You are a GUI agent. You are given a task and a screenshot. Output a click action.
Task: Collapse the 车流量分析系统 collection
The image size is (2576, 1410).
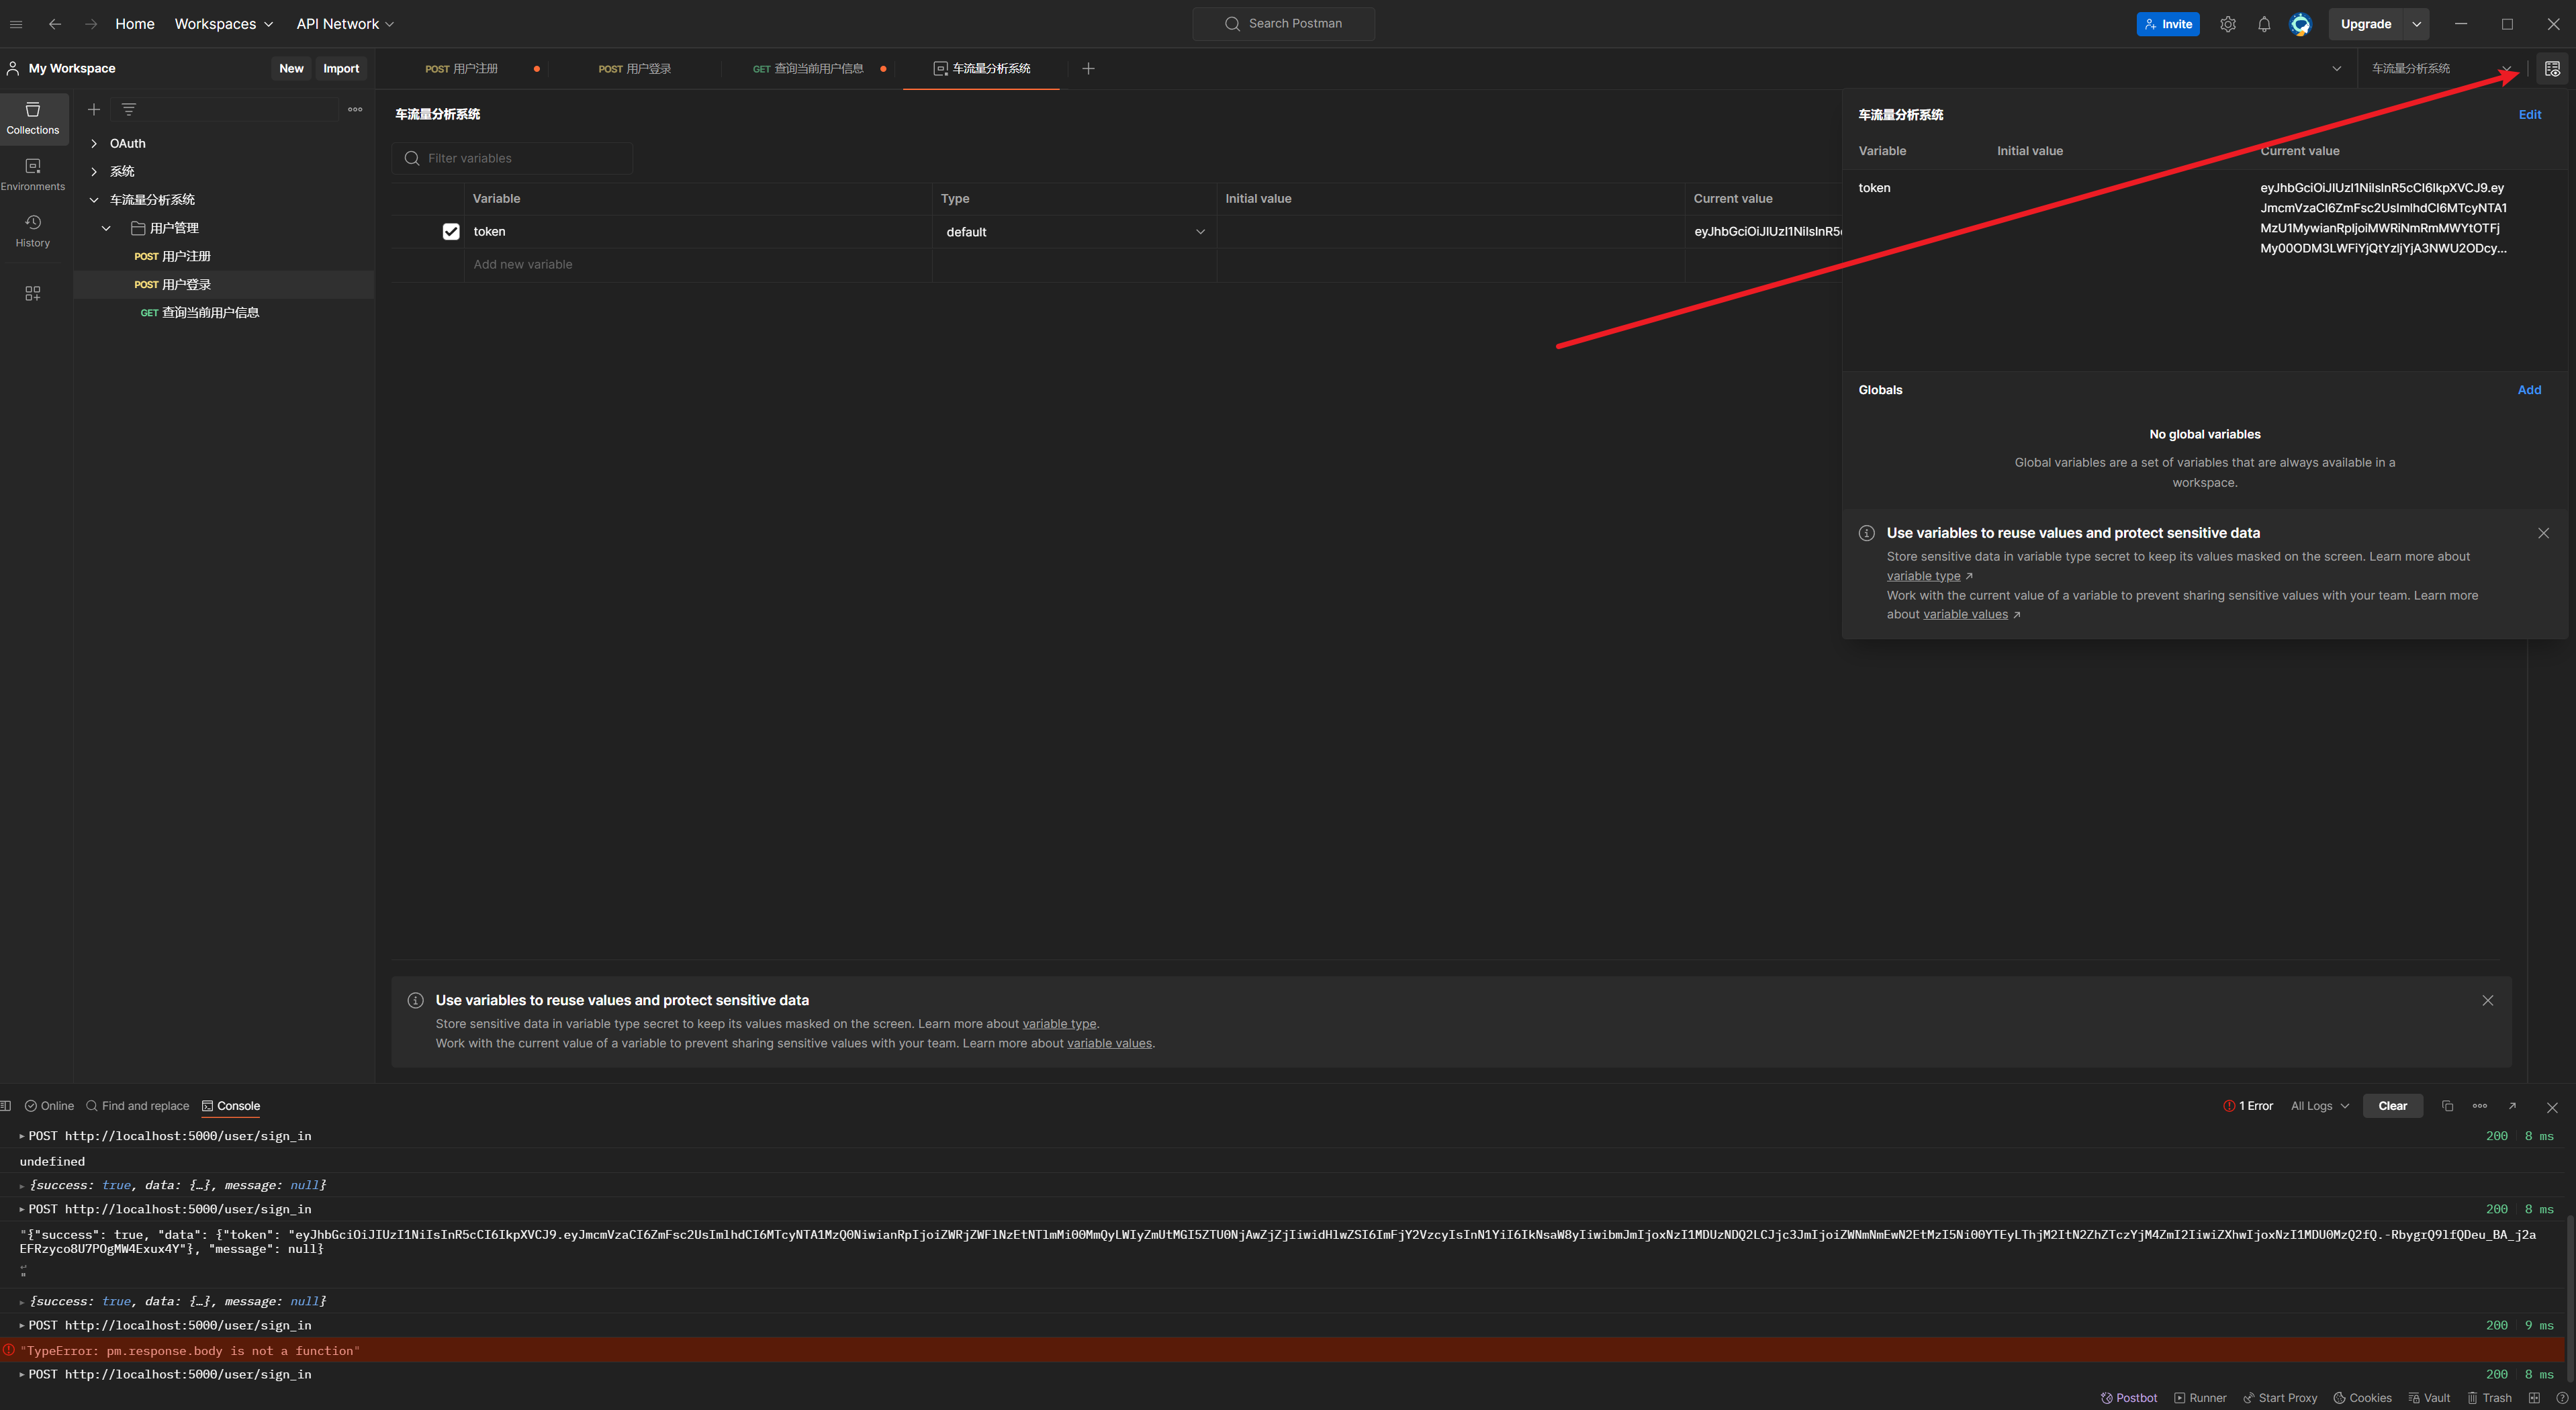(94, 199)
